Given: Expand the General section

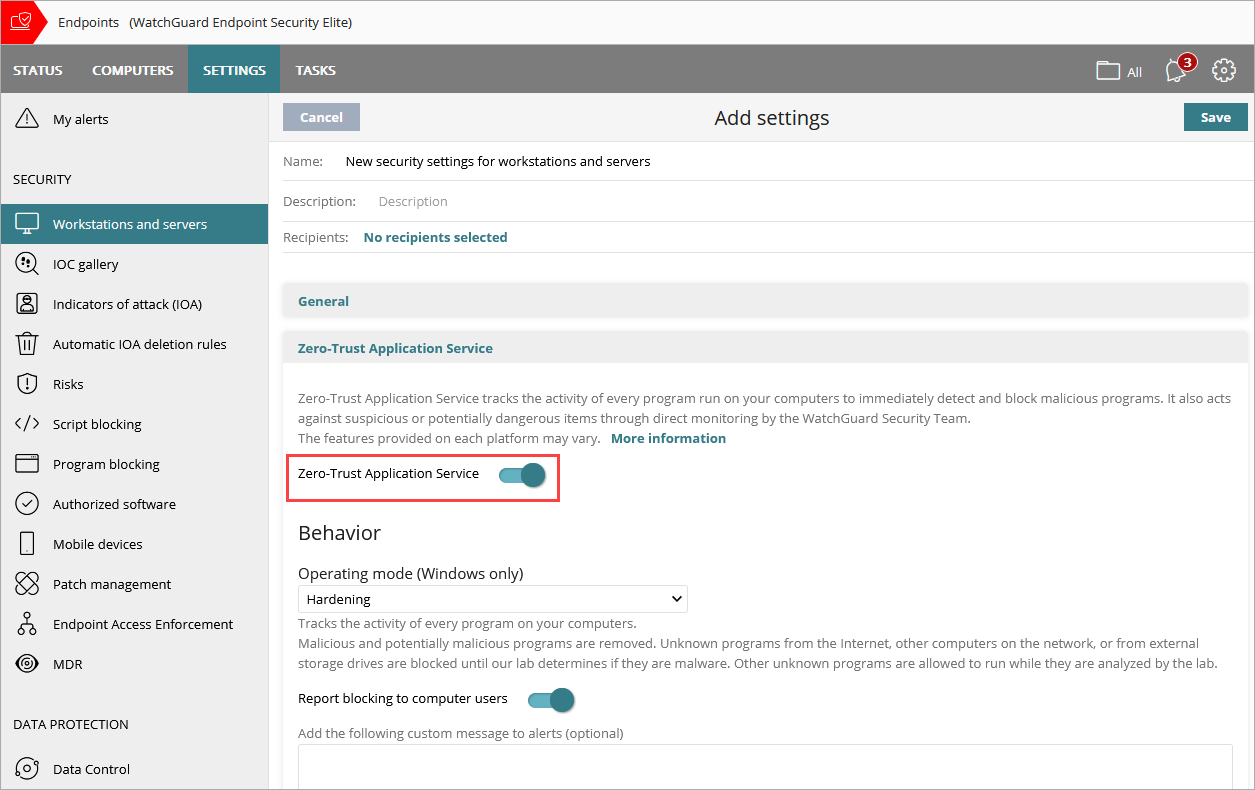Looking at the screenshot, I should pos(323,301).
